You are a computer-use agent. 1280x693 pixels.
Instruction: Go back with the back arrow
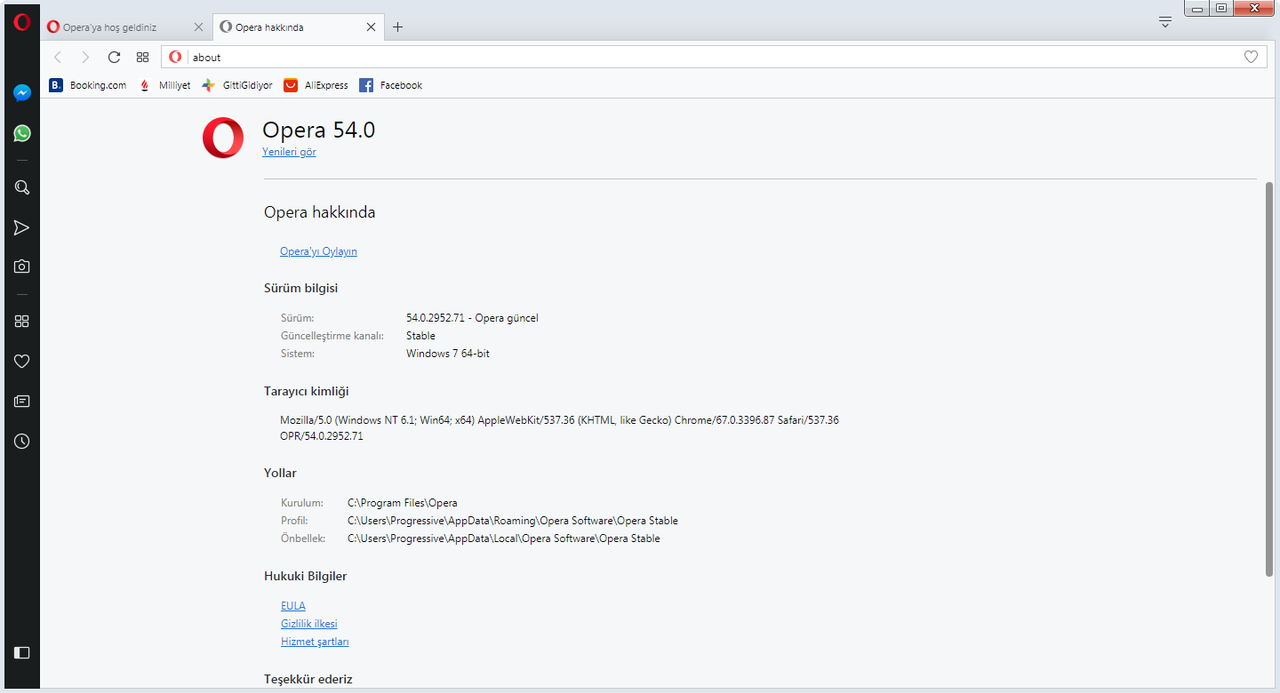pos(58,57)
